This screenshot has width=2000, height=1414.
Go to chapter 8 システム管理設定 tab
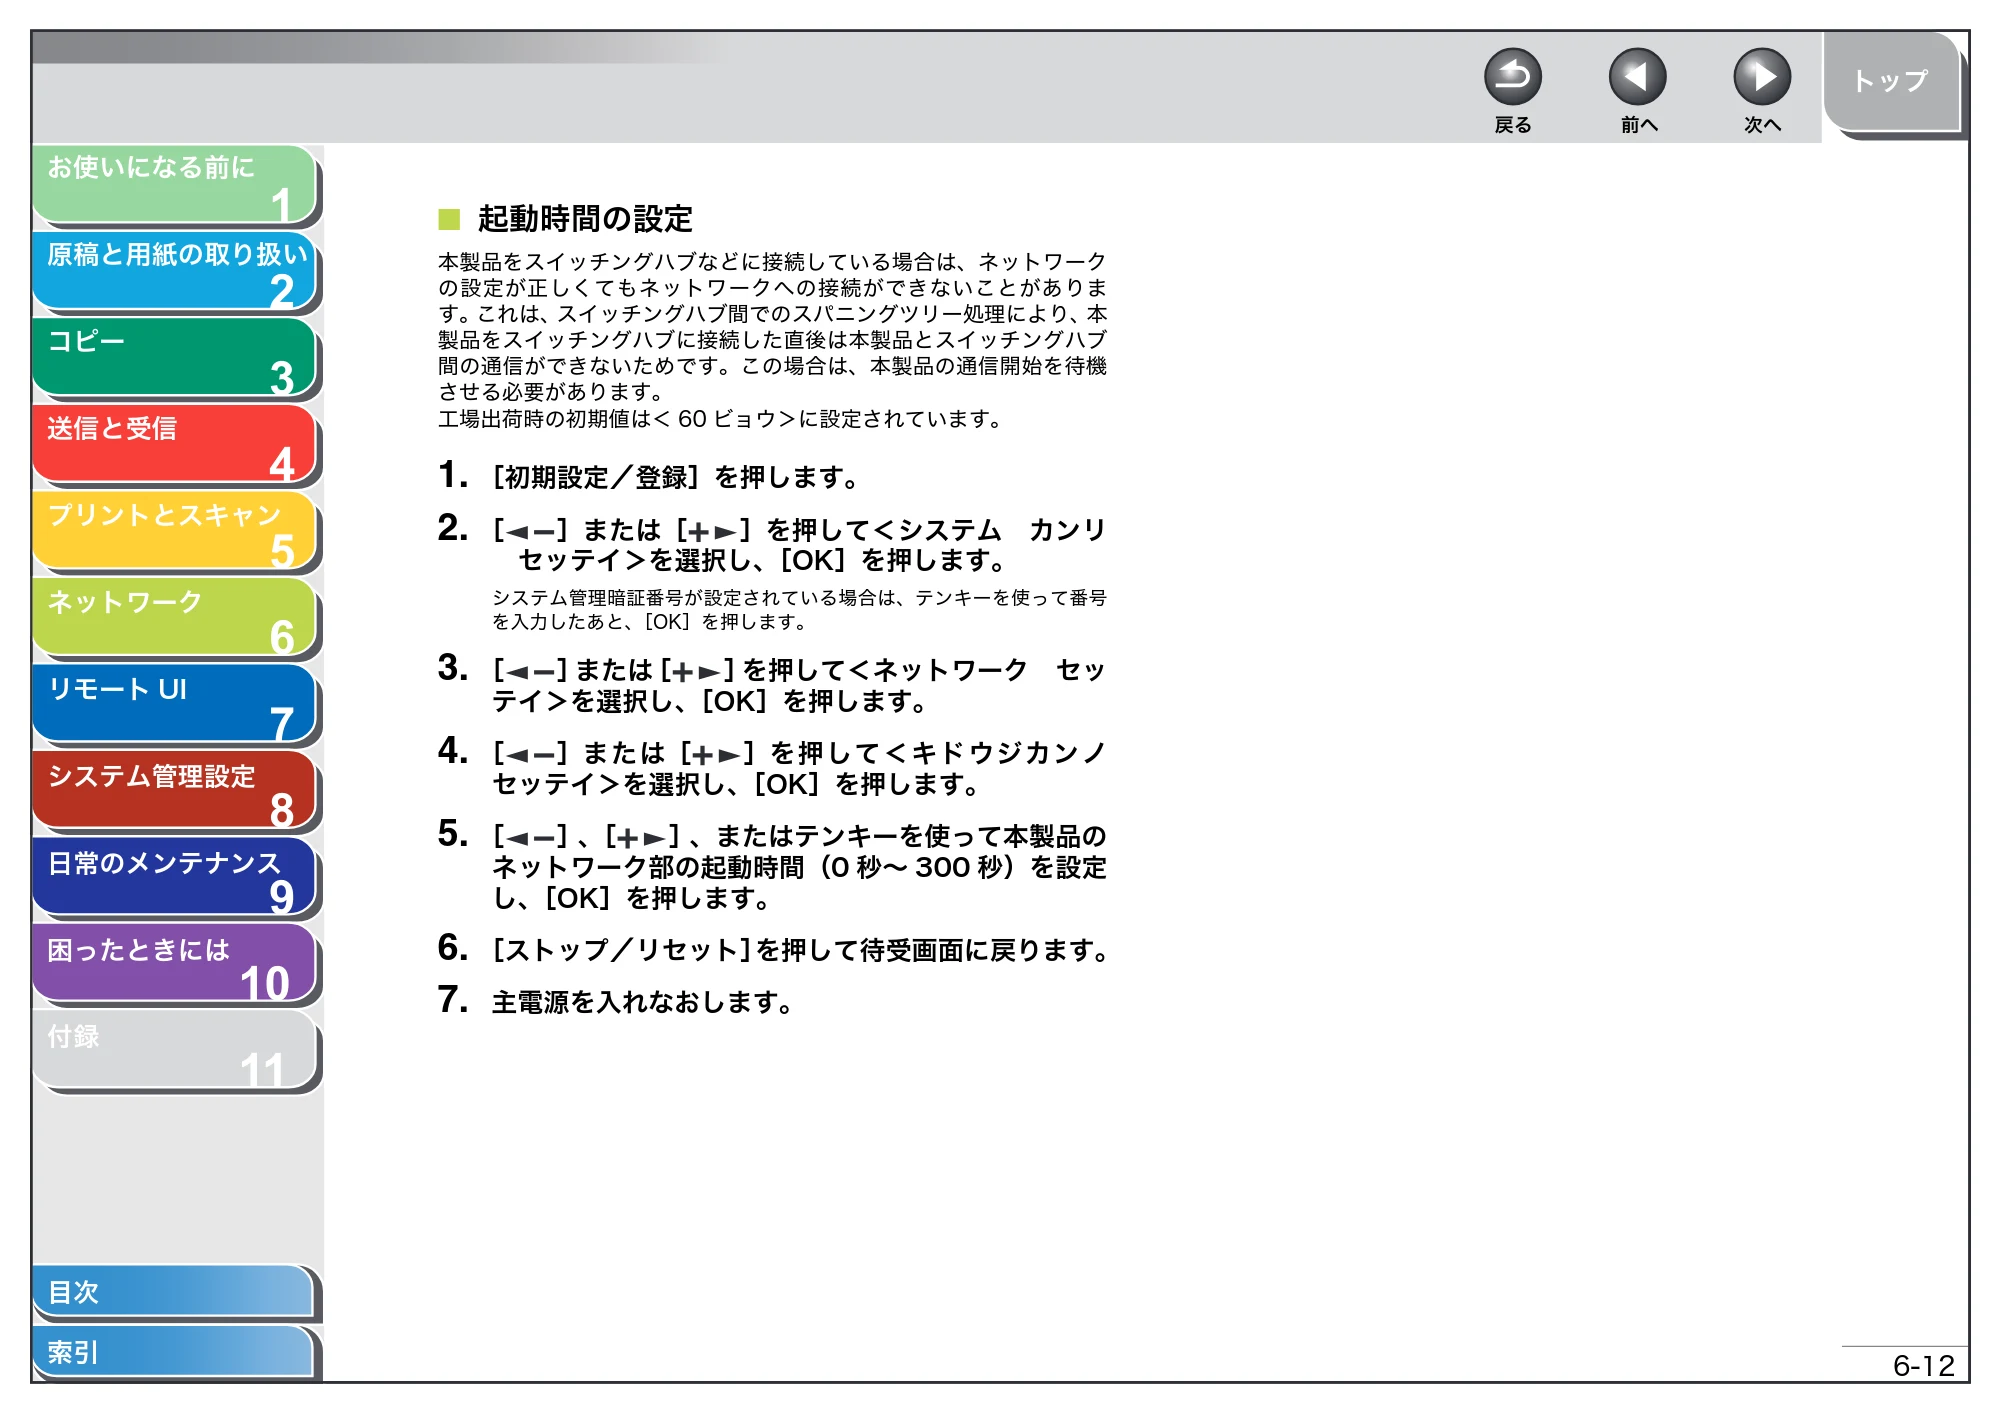[175, 790]
